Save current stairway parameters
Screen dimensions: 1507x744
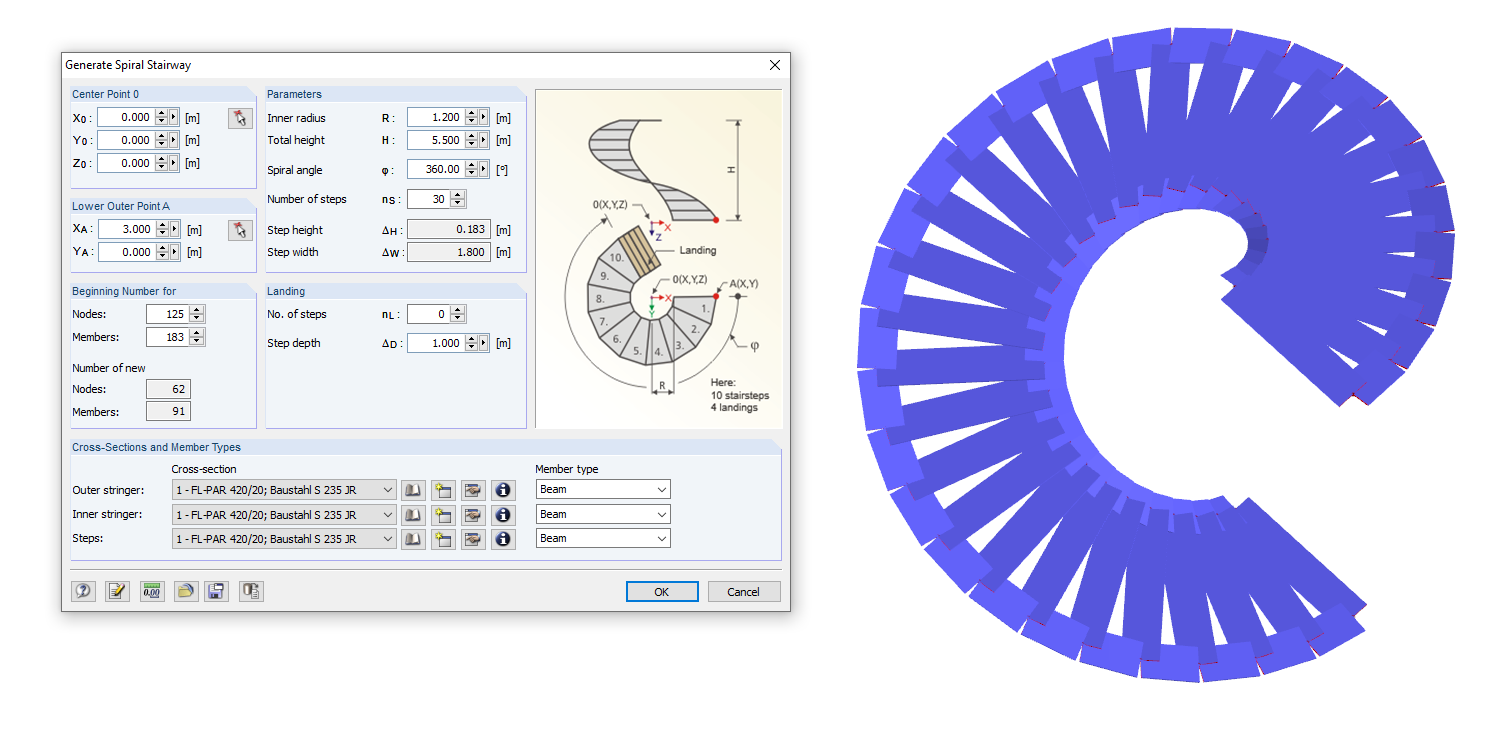pyautogui.click(x=216, y=591)
